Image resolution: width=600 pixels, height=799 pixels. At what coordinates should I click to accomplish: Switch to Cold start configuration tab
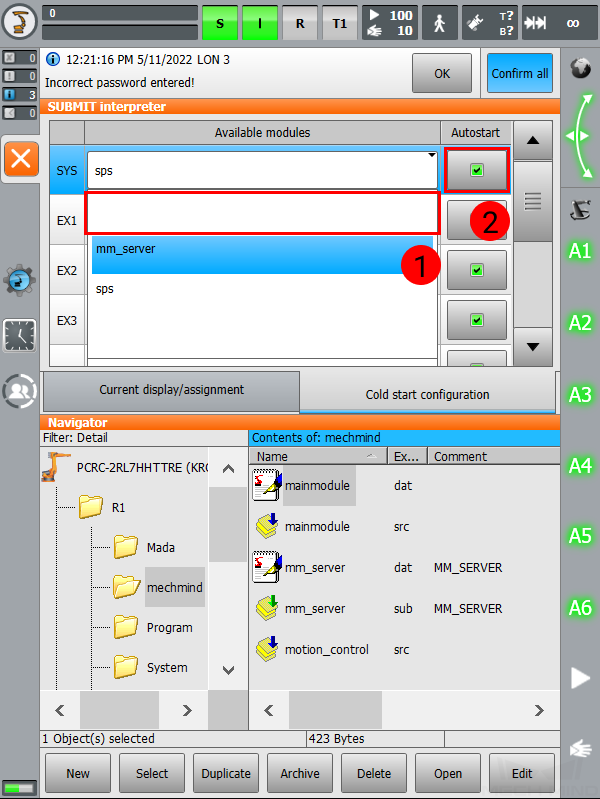tap(427, 394)
